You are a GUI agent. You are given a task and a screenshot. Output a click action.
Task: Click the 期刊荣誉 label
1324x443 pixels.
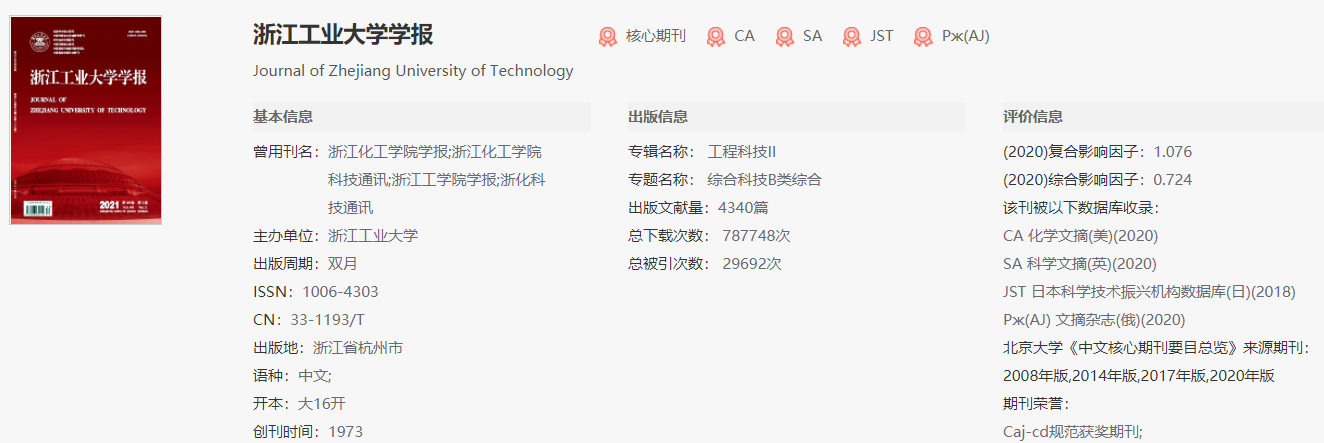1036,404
